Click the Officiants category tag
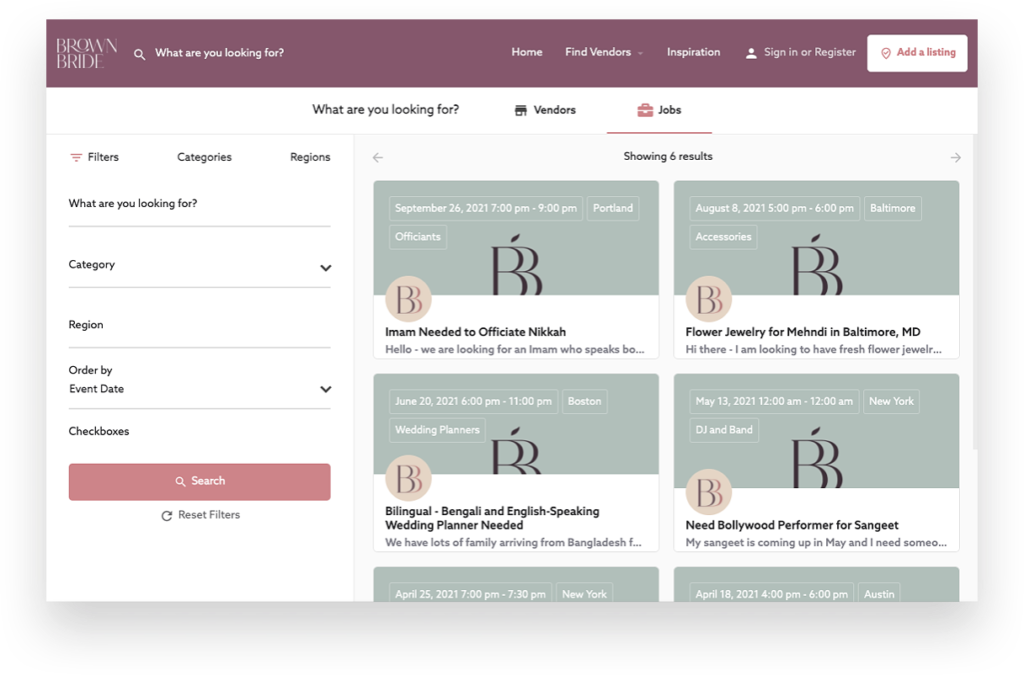Image resolution: width=1024 pixels, height=675 pixels. (x=418, y=237)
